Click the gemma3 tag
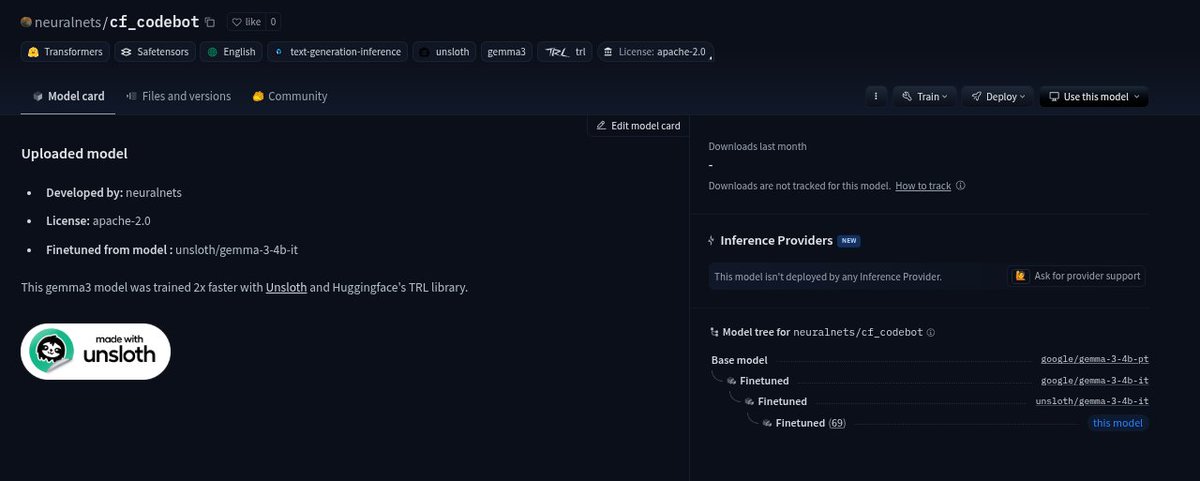1200x481 pixels. pos(507,52)
